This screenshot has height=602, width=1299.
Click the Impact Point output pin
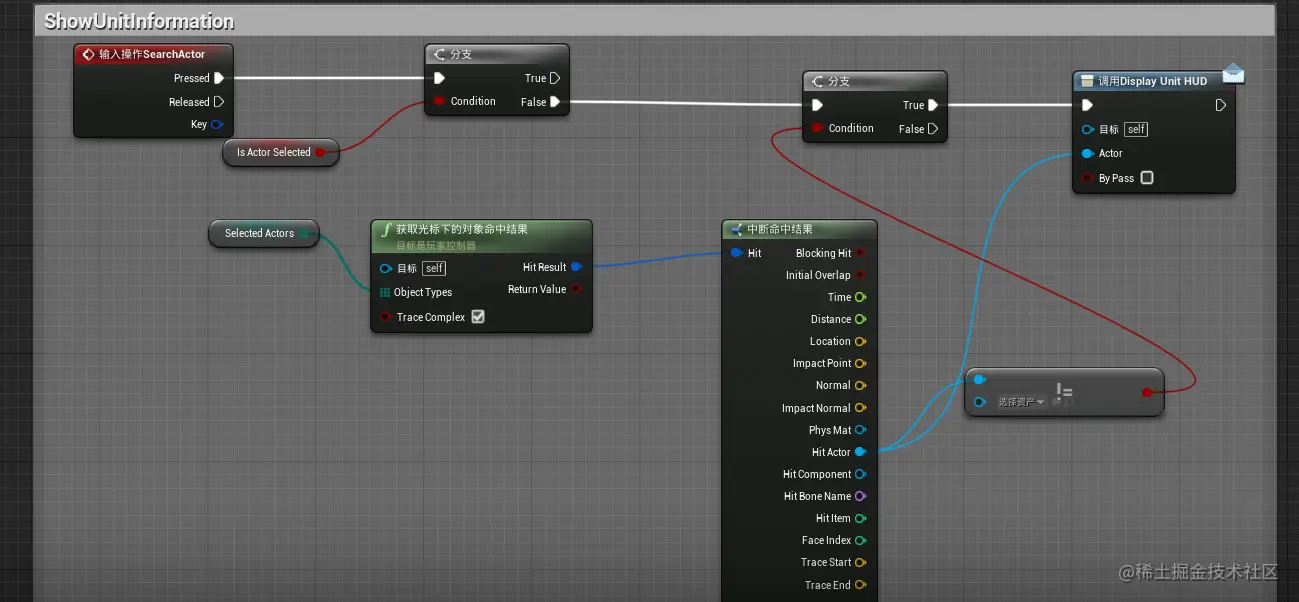(x=861, y=363)
